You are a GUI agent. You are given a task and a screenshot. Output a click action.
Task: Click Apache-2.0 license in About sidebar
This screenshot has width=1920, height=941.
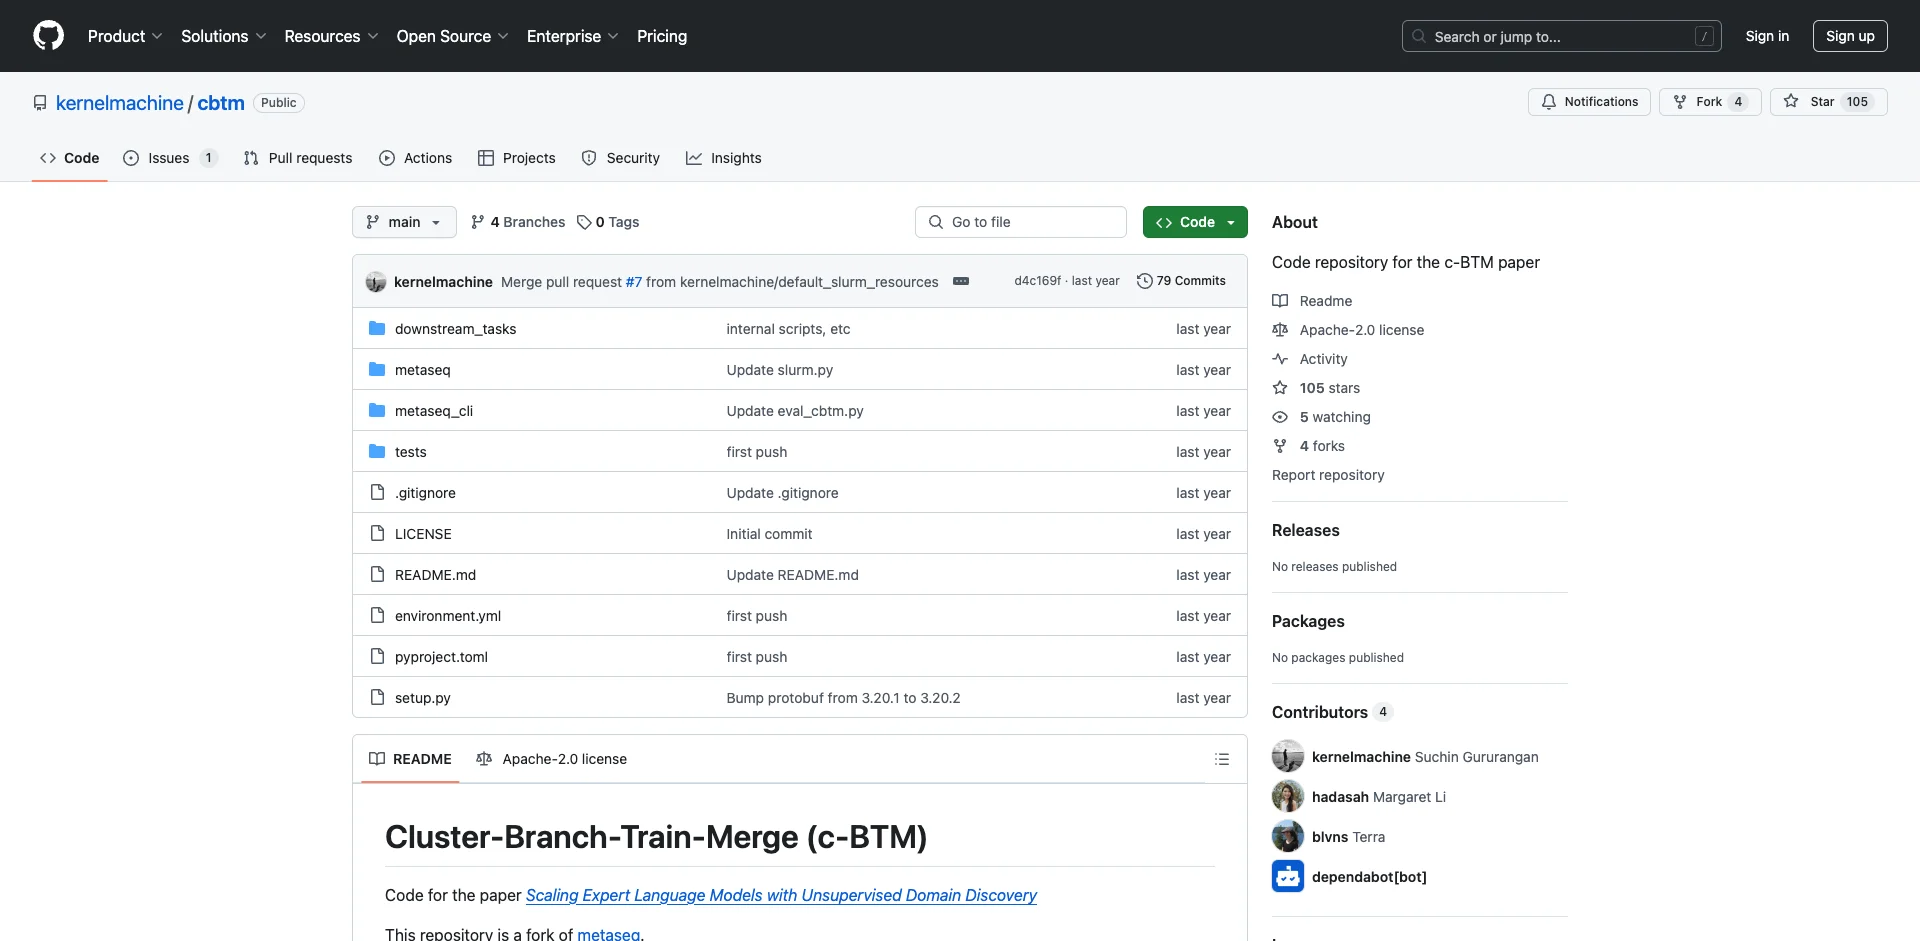[x=1348, y=330]
